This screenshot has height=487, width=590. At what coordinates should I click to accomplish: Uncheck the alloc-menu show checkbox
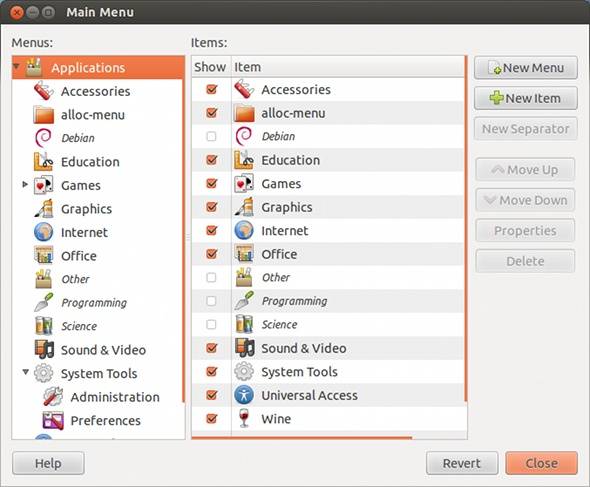pyautogui.click(x=211, y=113)
